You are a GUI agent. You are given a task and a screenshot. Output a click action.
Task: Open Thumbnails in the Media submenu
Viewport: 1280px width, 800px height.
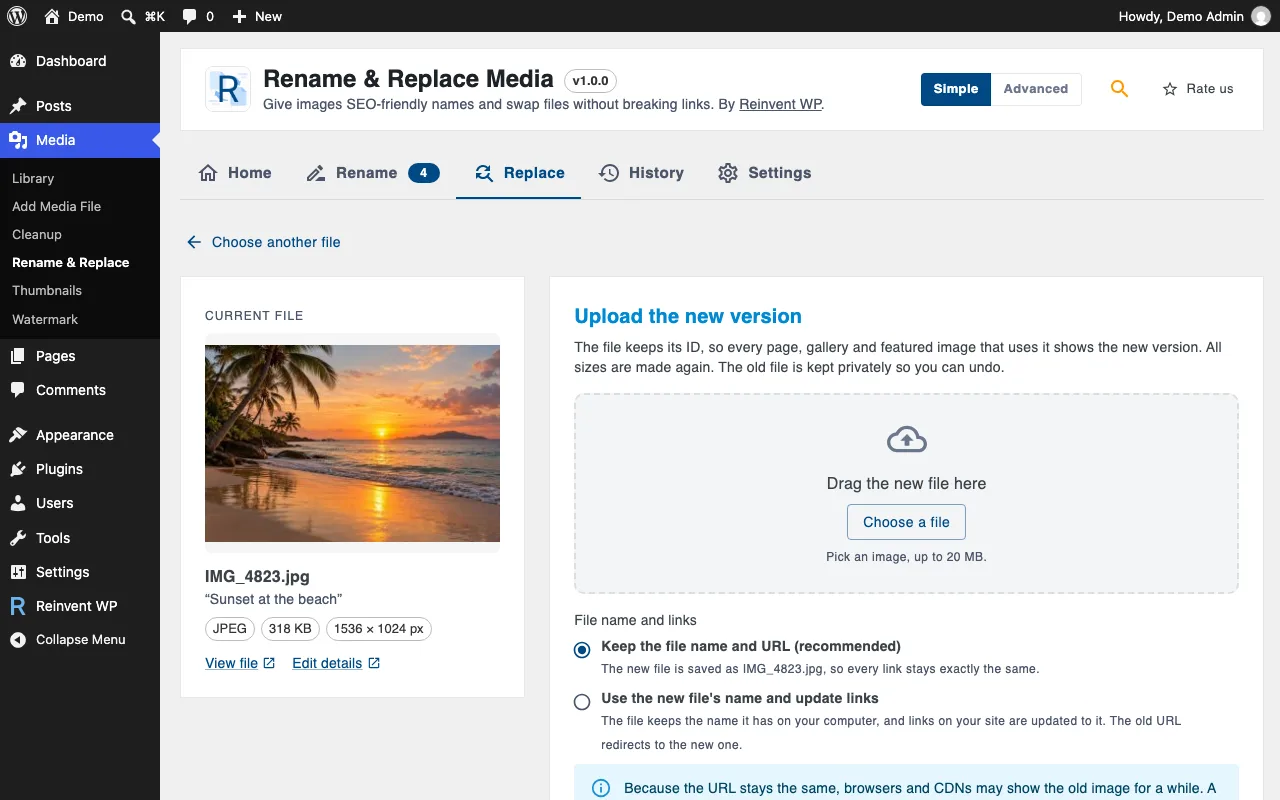47,290
